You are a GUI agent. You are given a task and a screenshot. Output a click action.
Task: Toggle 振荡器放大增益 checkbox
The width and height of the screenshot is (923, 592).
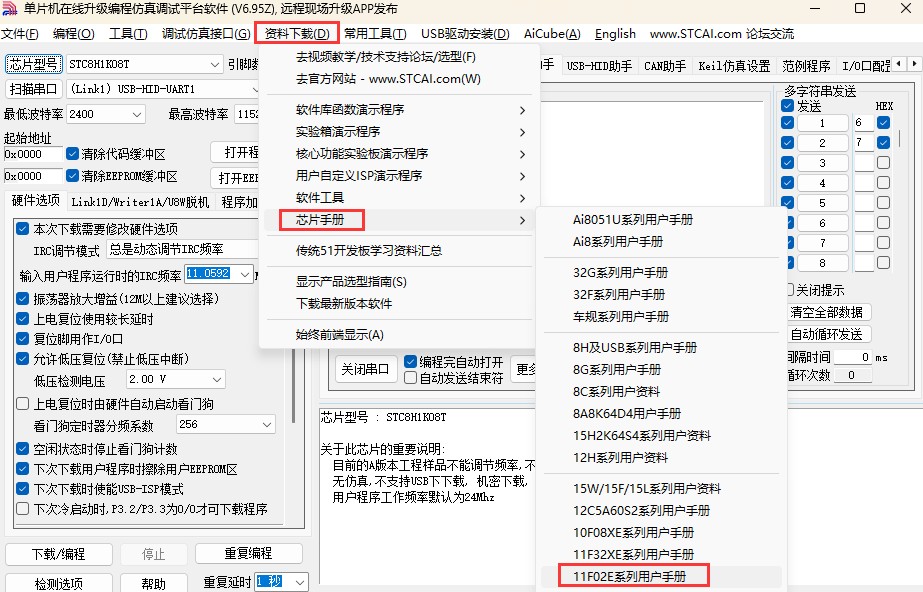(x=22, y=299)
